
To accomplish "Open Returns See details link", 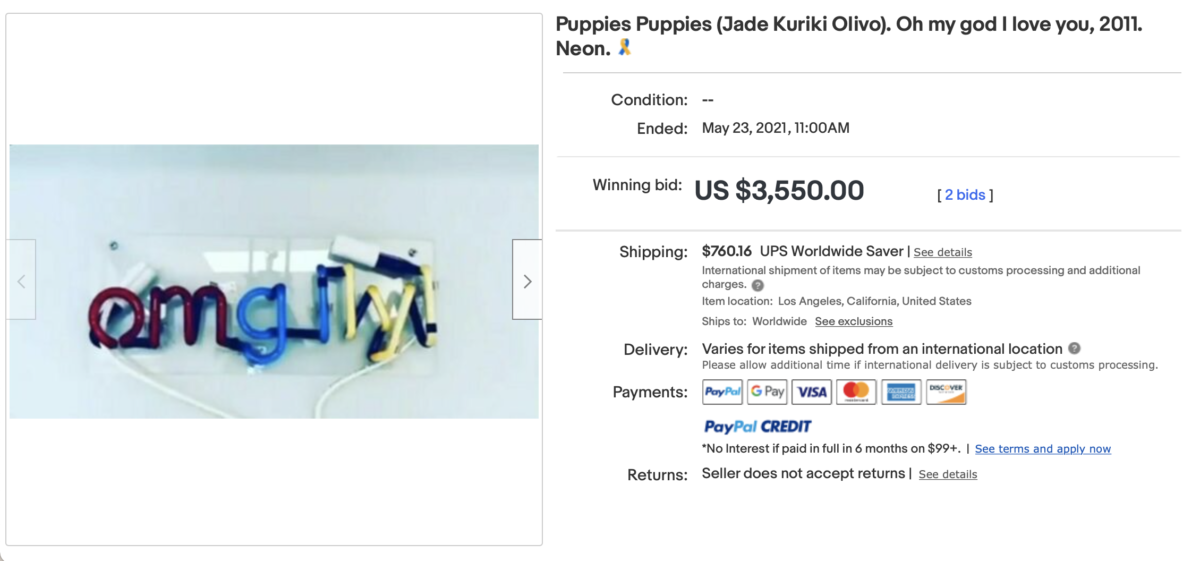I will [x=947, y=474].
